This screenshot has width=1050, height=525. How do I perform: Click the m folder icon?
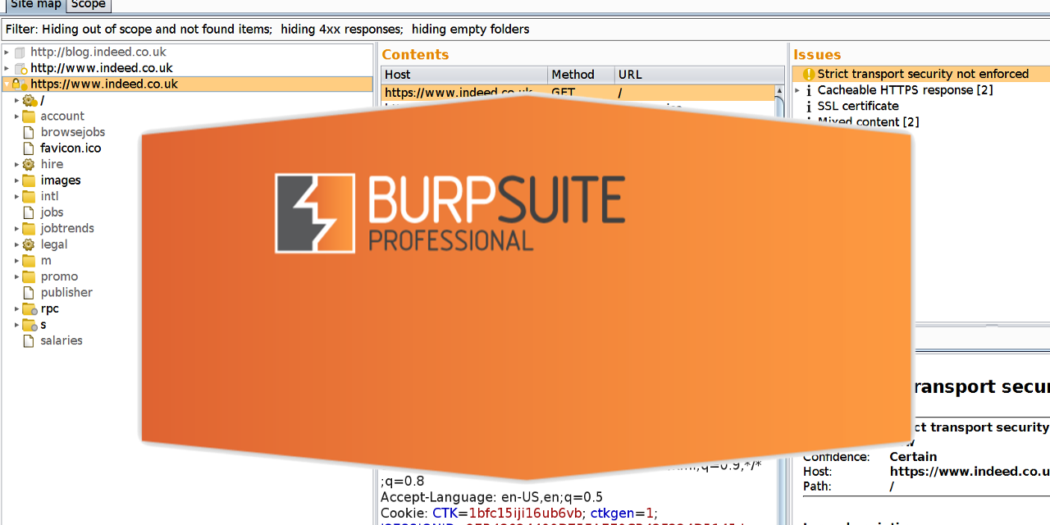click(x=29, y=260)
